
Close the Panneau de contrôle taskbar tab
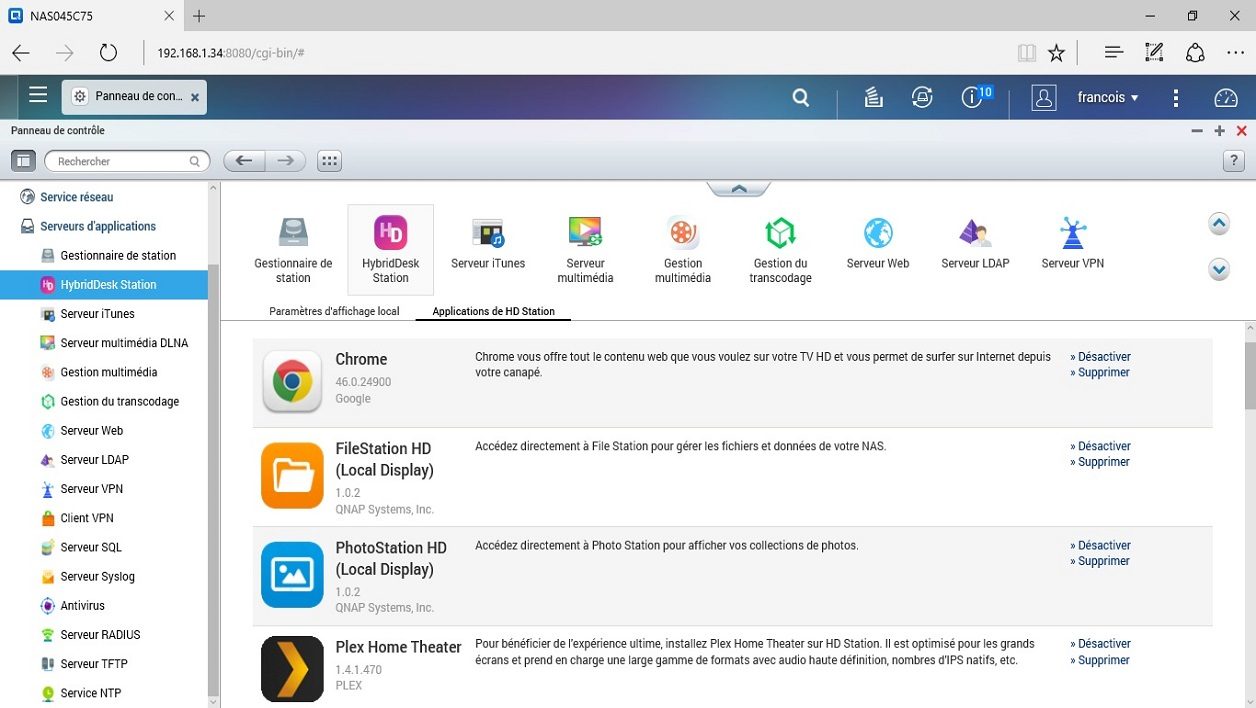pos(195,97)
